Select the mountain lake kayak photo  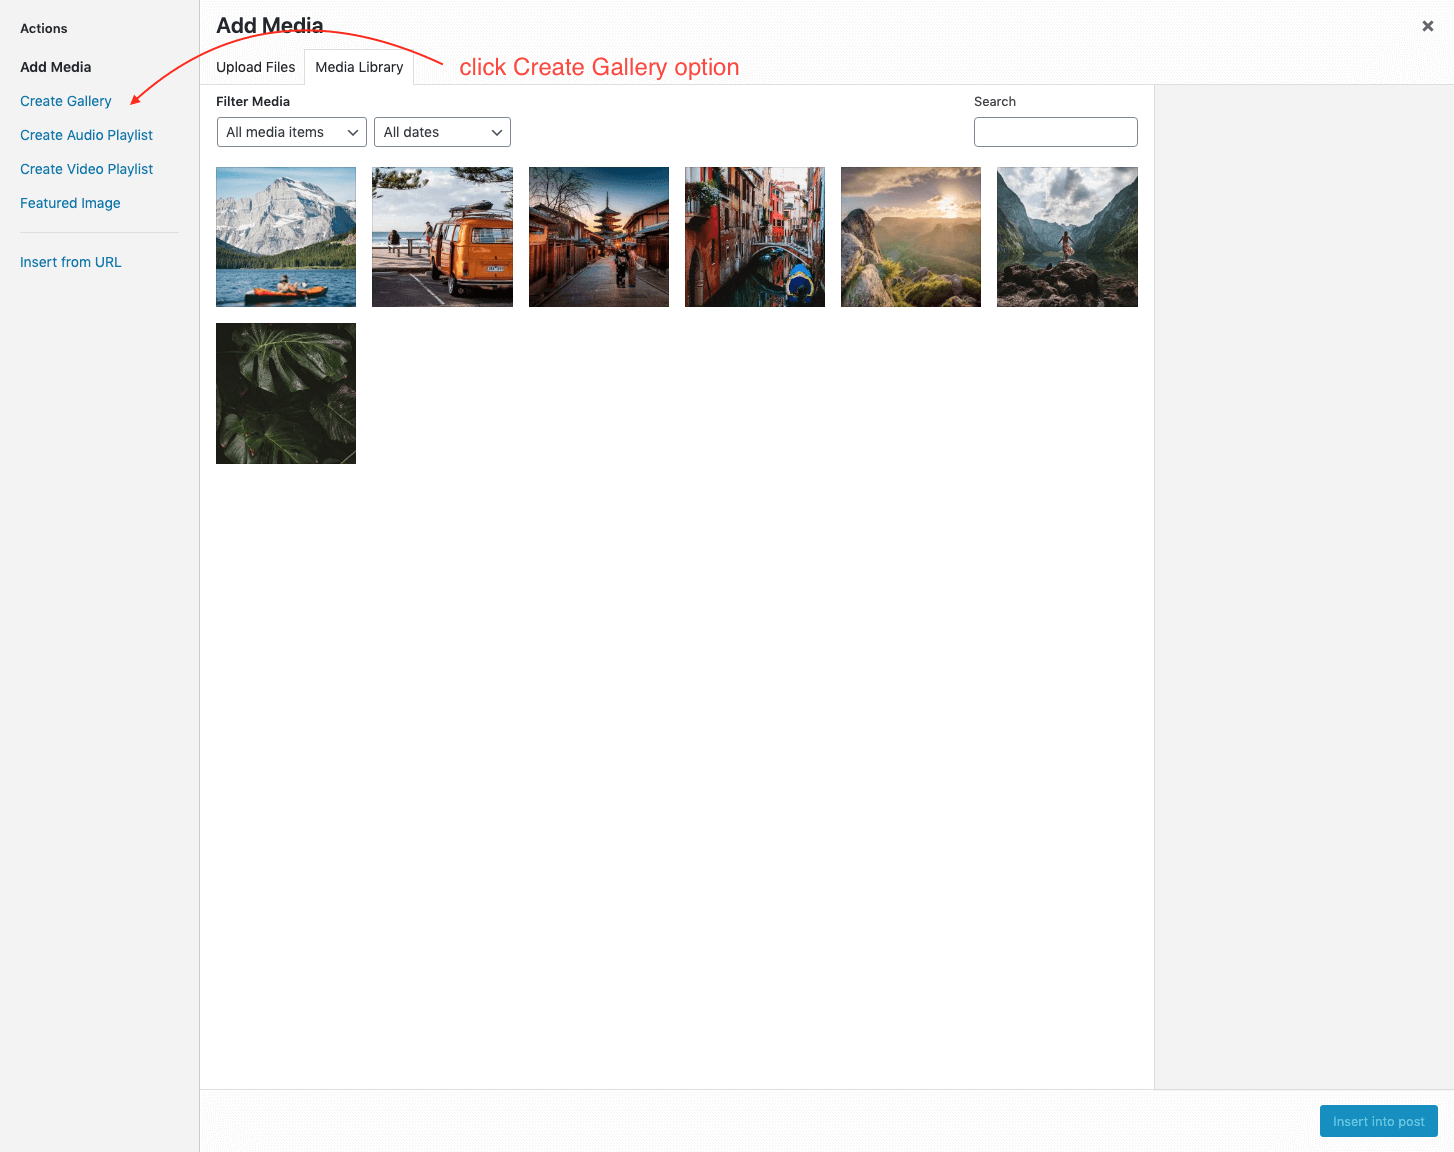[286, 237]
